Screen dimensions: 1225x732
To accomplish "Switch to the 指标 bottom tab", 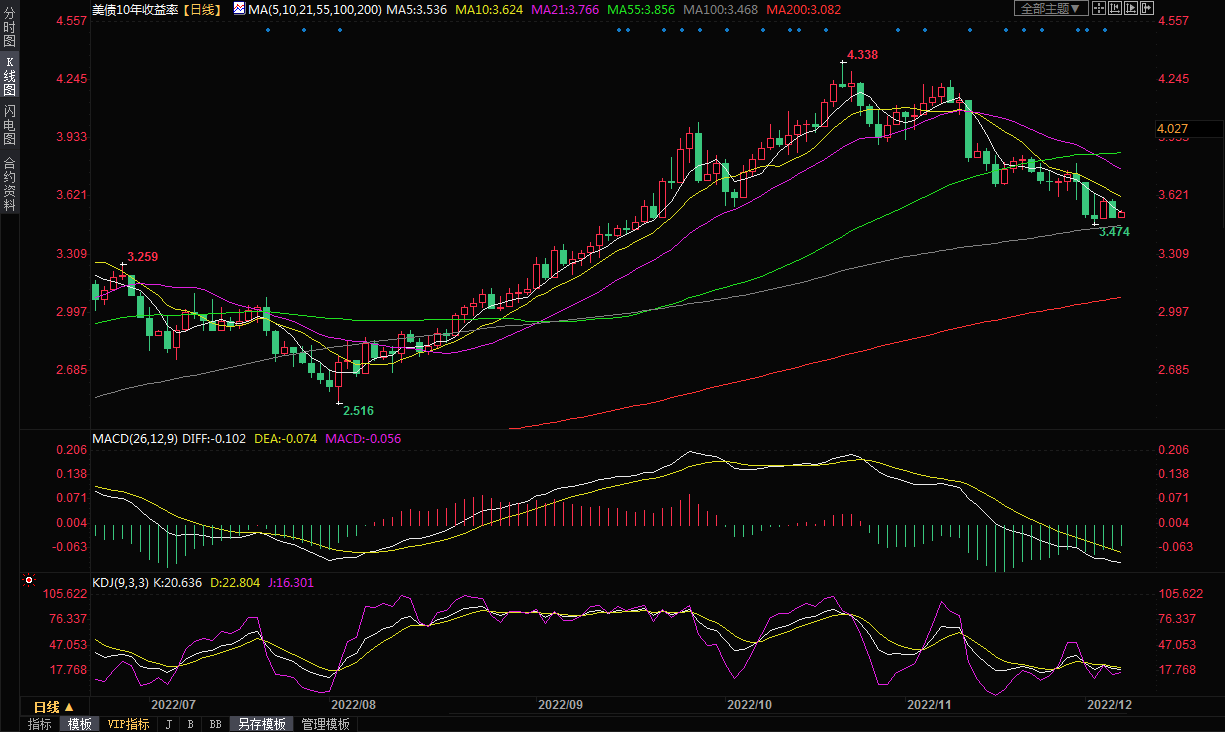I will point(40,724).
